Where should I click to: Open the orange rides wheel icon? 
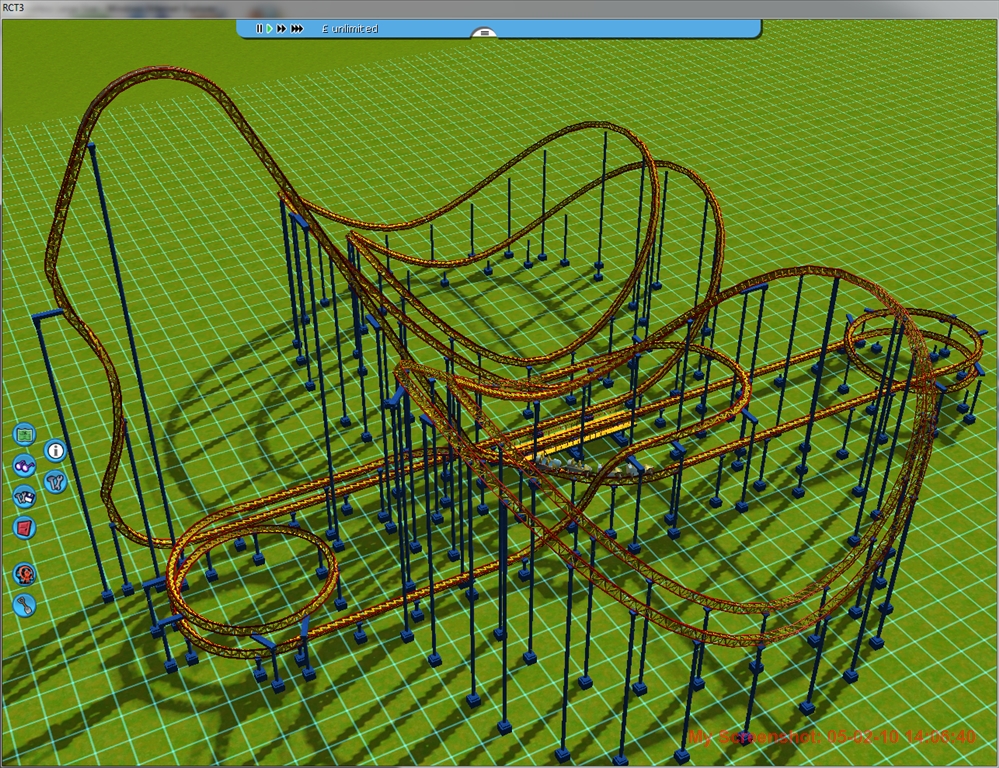coord(25,574)
